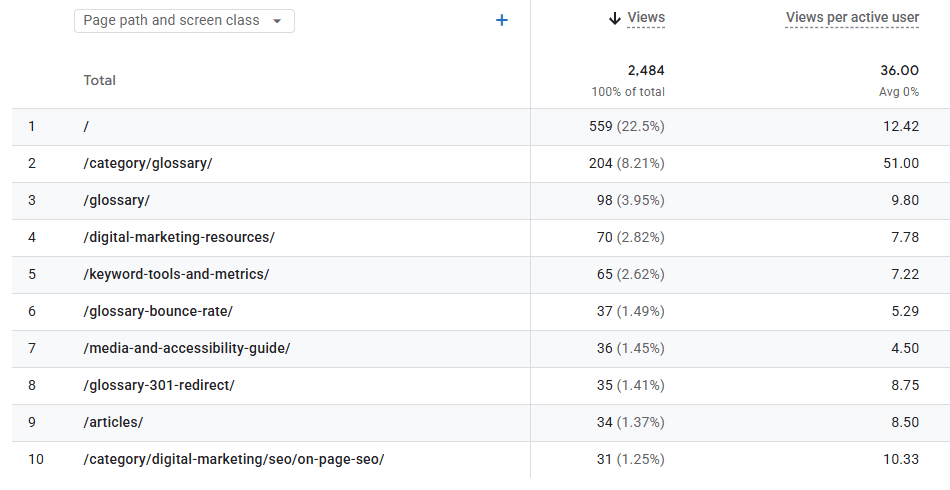Image resolution: width=950 pixels, height=490 pixels.
Task: Select the /media-and-accessibility-guide/ page path
Action: [x=187, y=348]
